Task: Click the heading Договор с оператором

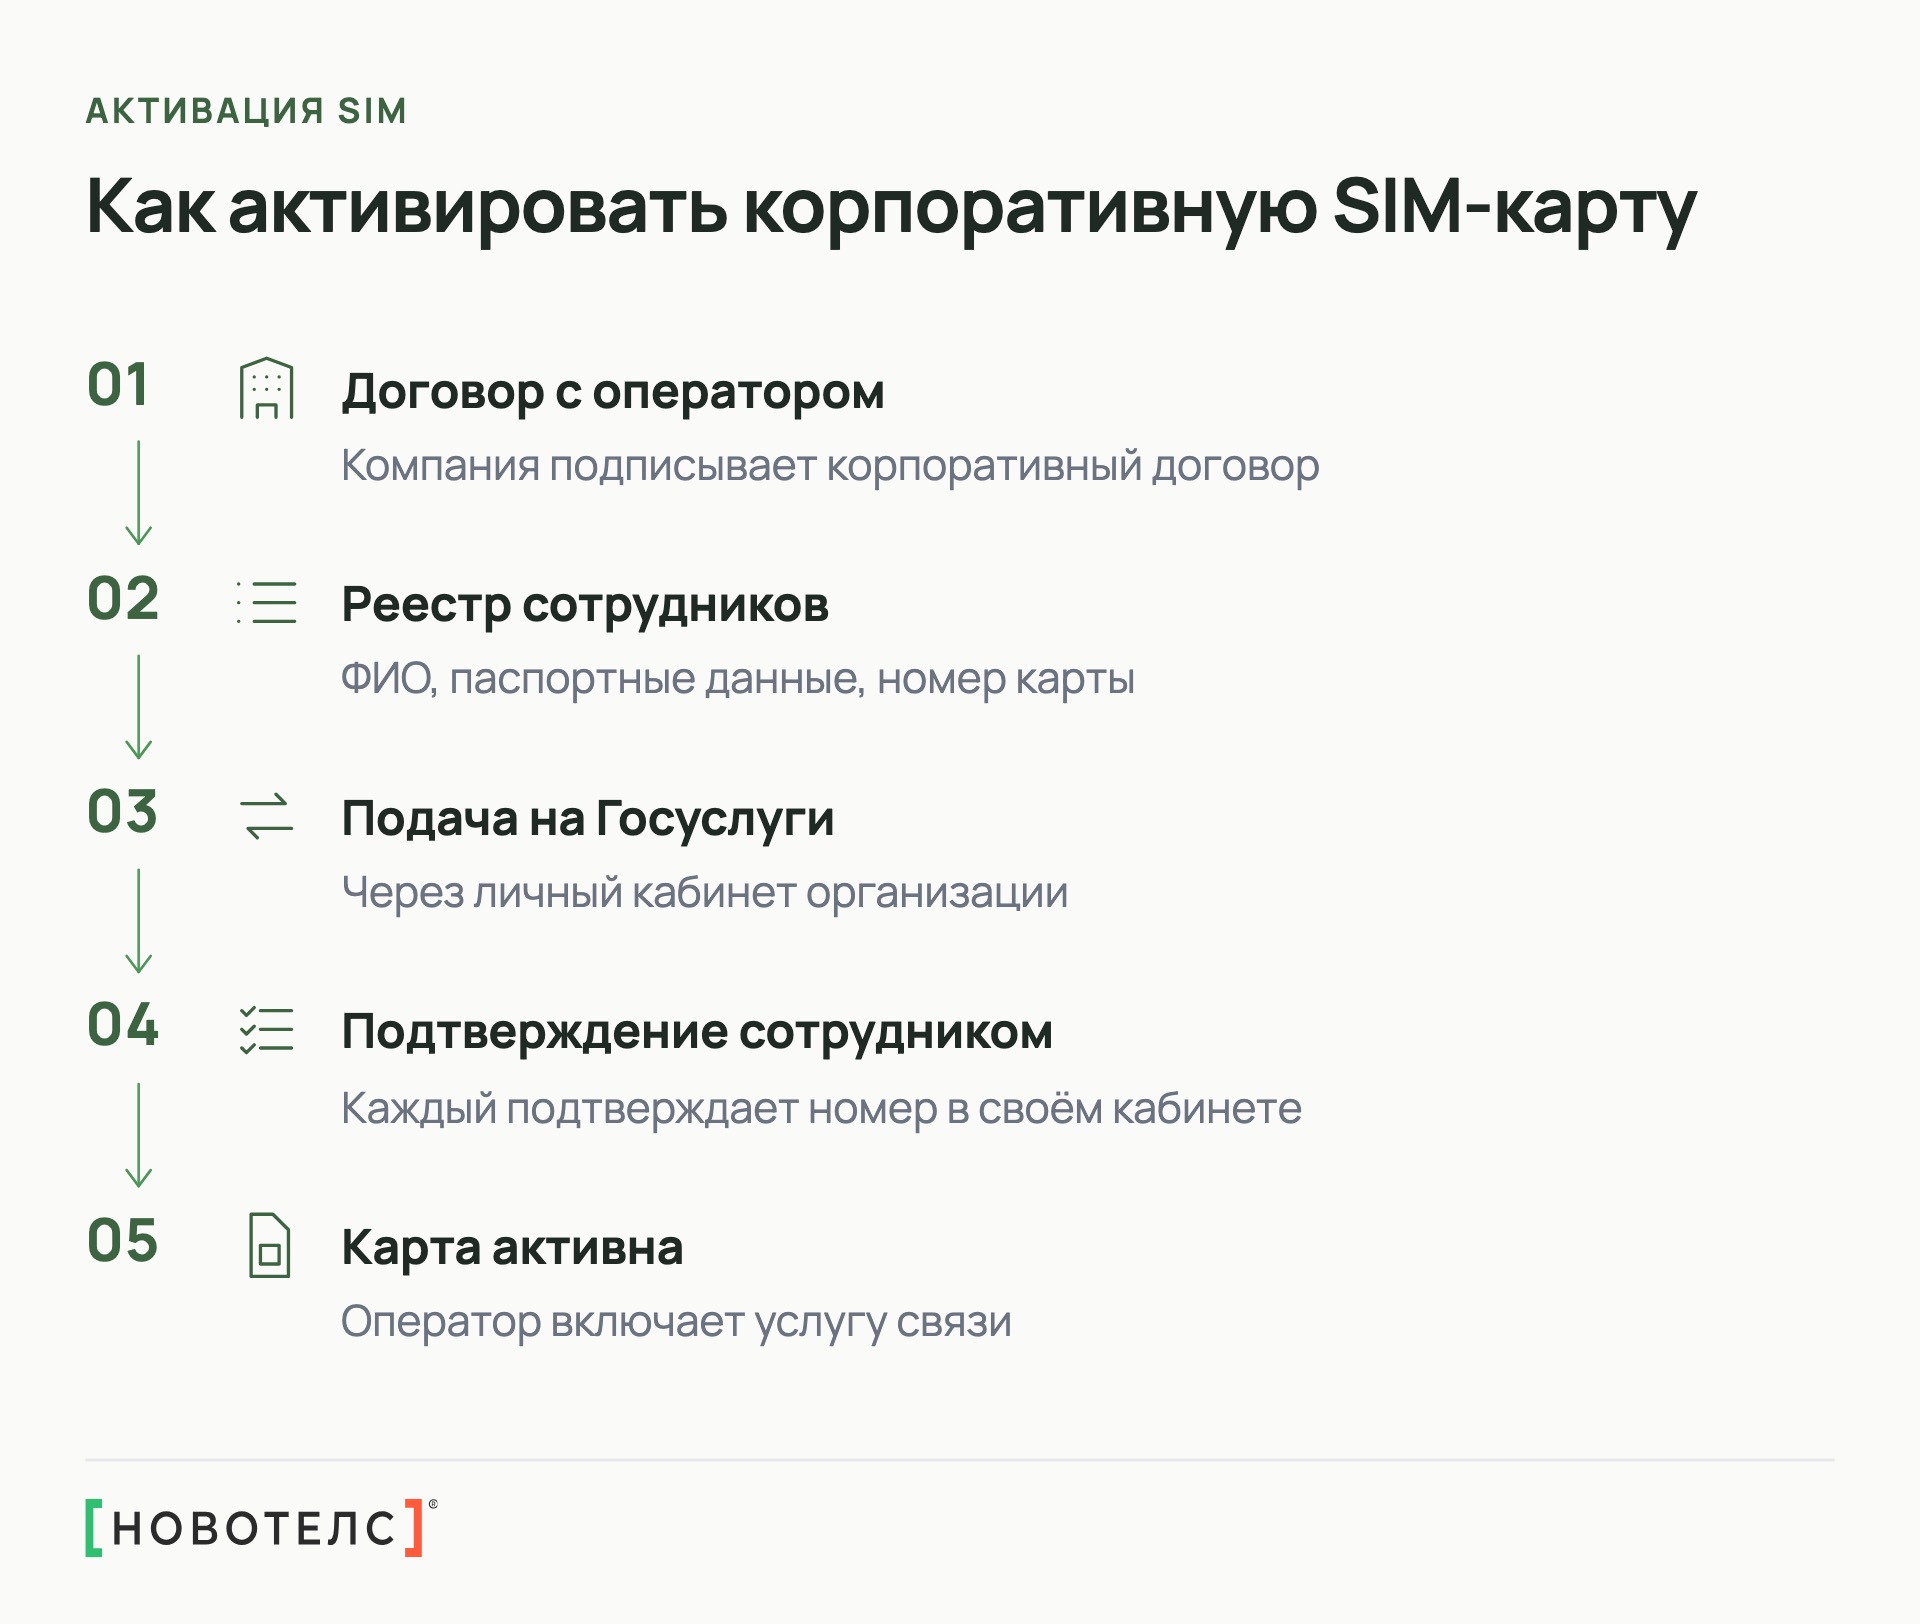Action: coord(613,391)
